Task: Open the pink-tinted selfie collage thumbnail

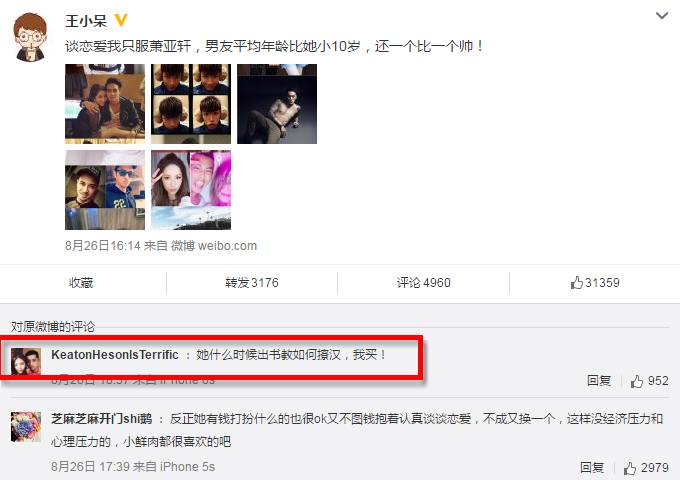Action: pos(191,190)
